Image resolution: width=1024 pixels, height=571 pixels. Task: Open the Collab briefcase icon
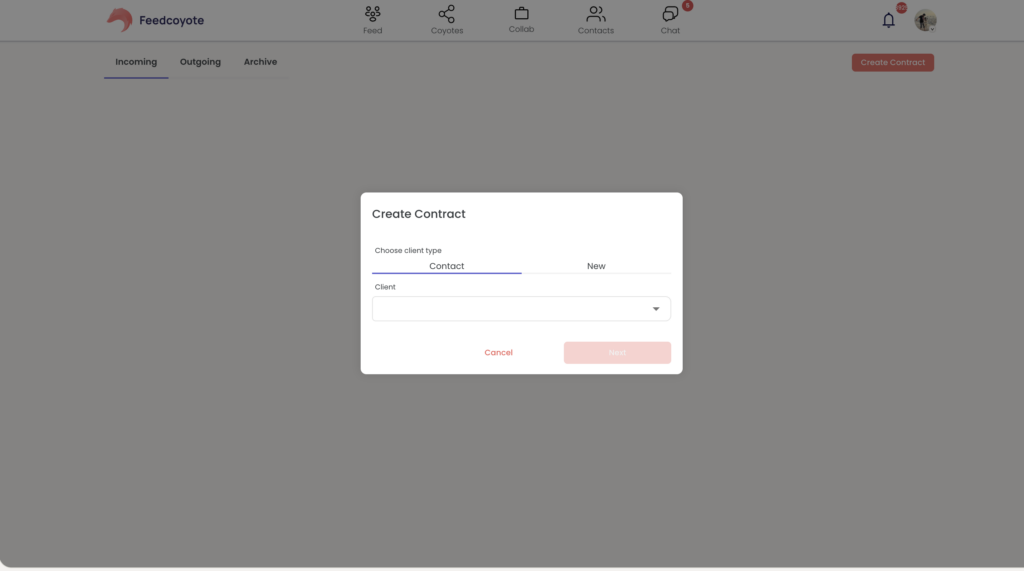[x=521, y=14]
